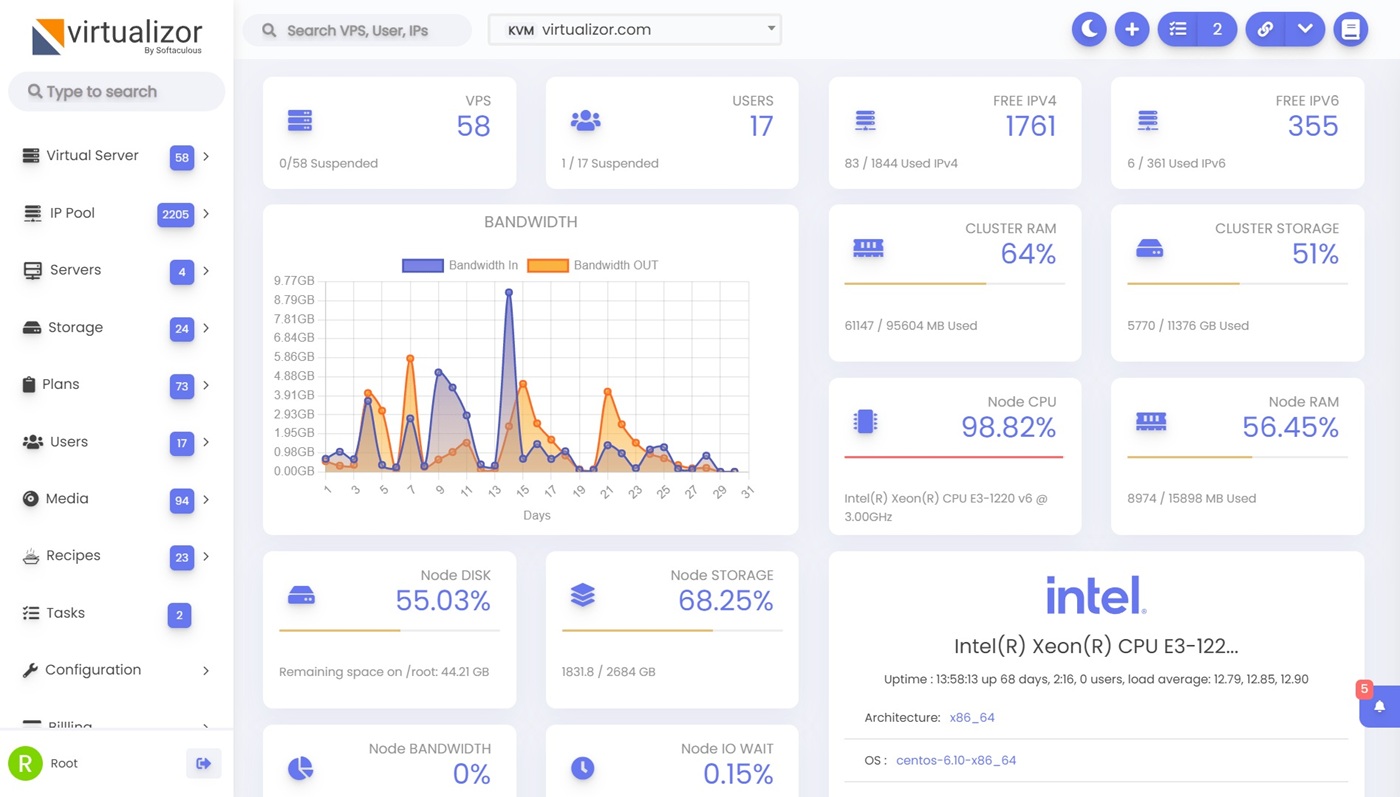Click the Search VPS, User, IPs field
The image size is (1400, 797).
point(358,30)
